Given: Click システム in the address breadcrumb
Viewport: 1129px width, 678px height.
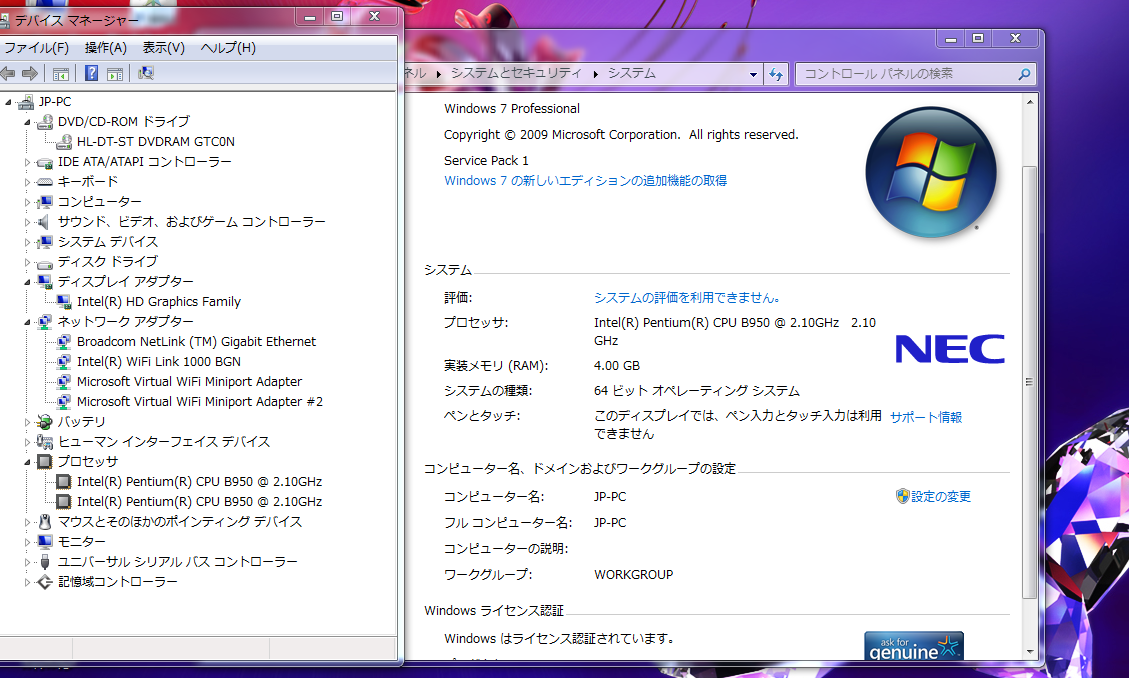Looking at the screenshot, I should coord(631,73).
